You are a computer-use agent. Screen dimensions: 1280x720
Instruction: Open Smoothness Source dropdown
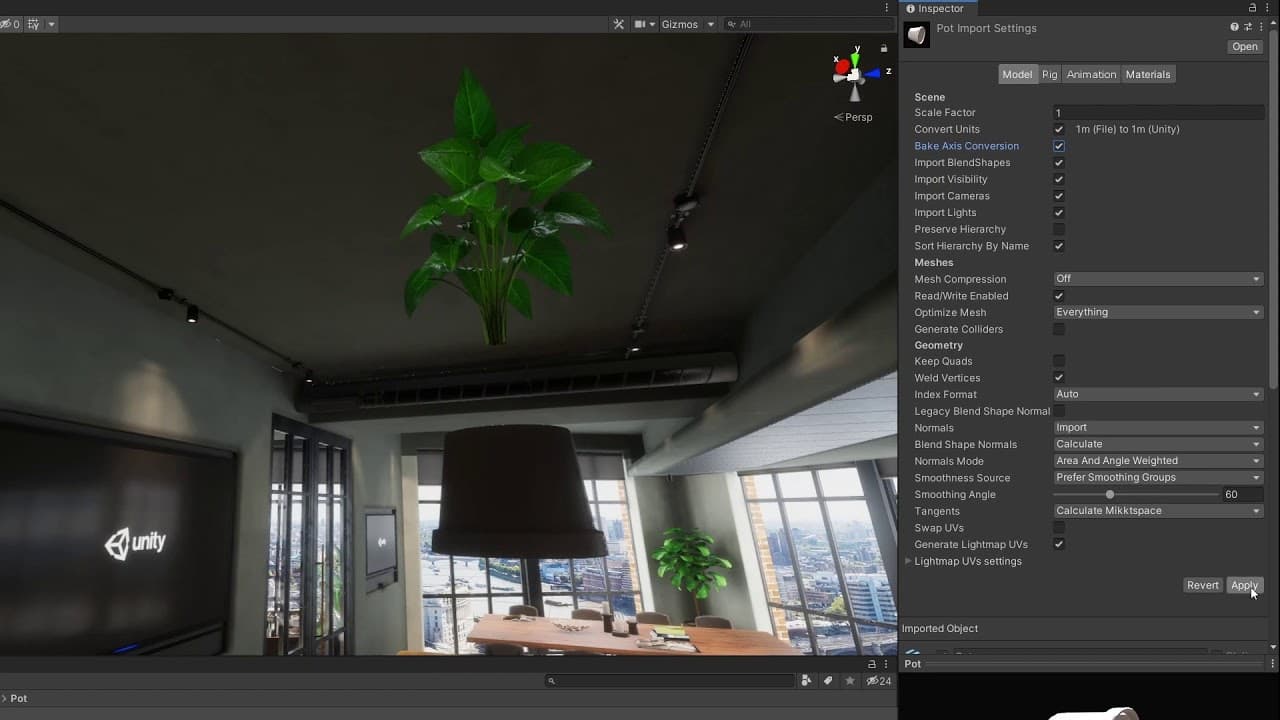pos(1158,477)
